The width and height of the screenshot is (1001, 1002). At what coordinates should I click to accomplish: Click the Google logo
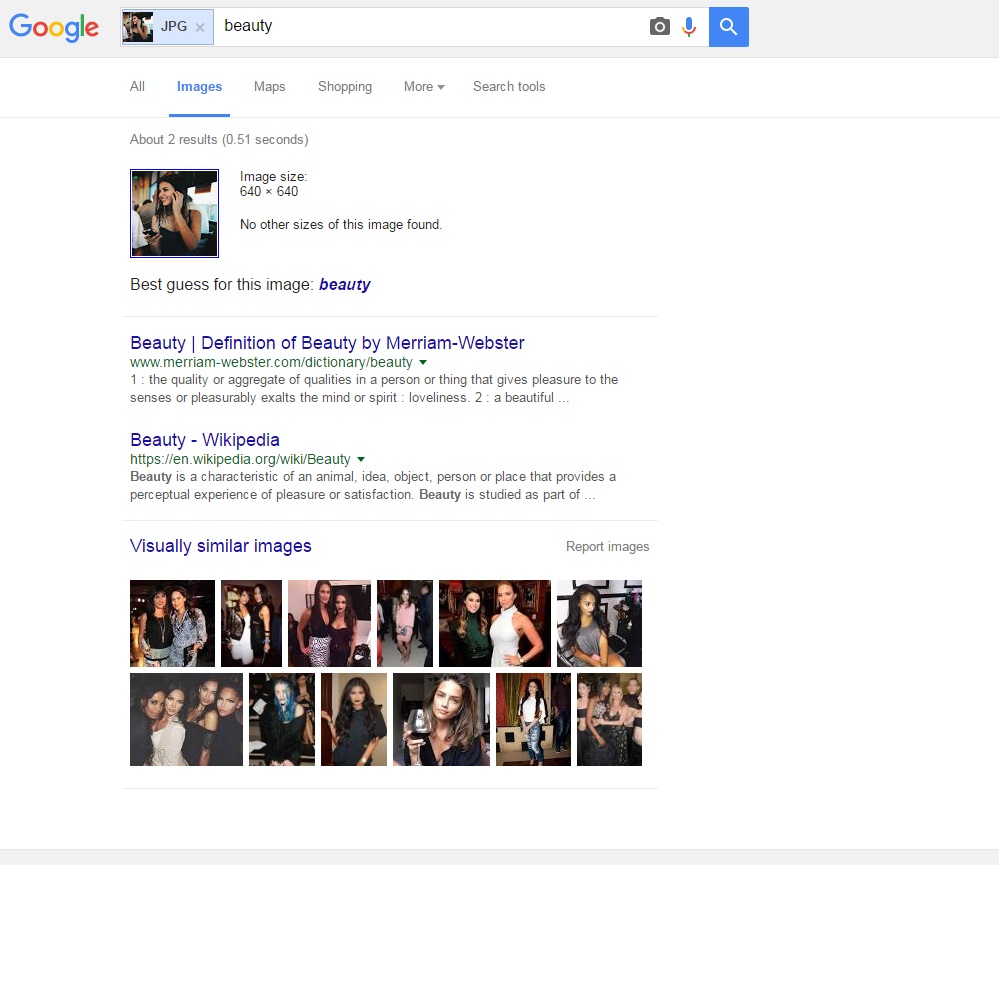54,27
